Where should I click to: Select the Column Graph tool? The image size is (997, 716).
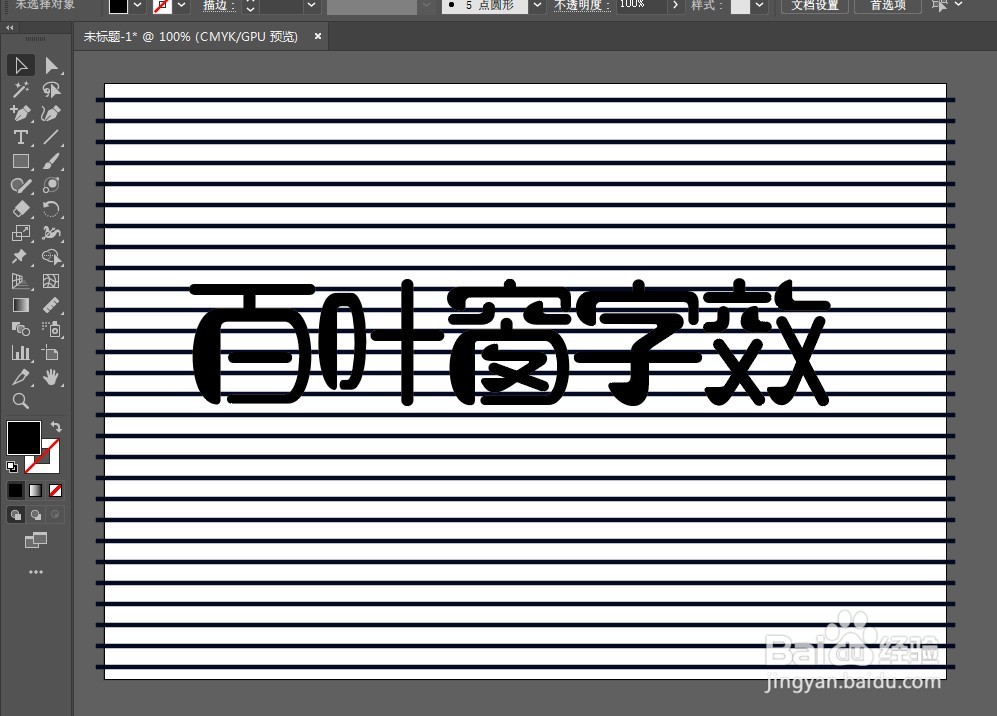click(20, 353)
